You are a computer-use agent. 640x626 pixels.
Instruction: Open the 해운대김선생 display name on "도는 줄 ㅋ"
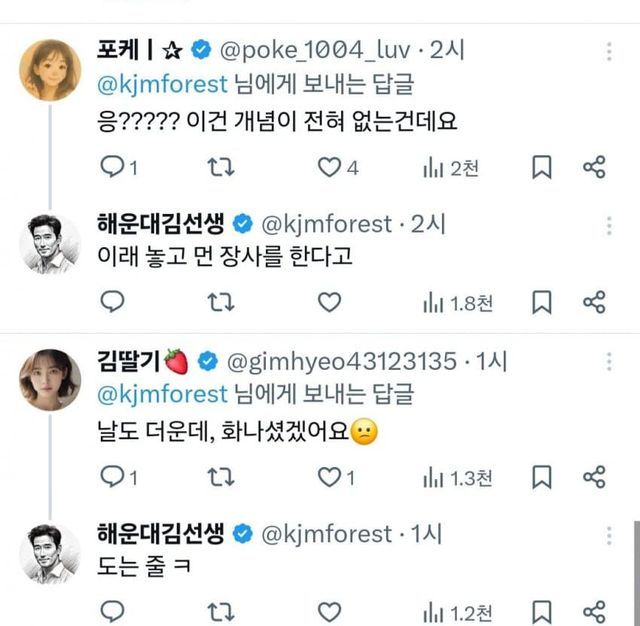point(160,534)
